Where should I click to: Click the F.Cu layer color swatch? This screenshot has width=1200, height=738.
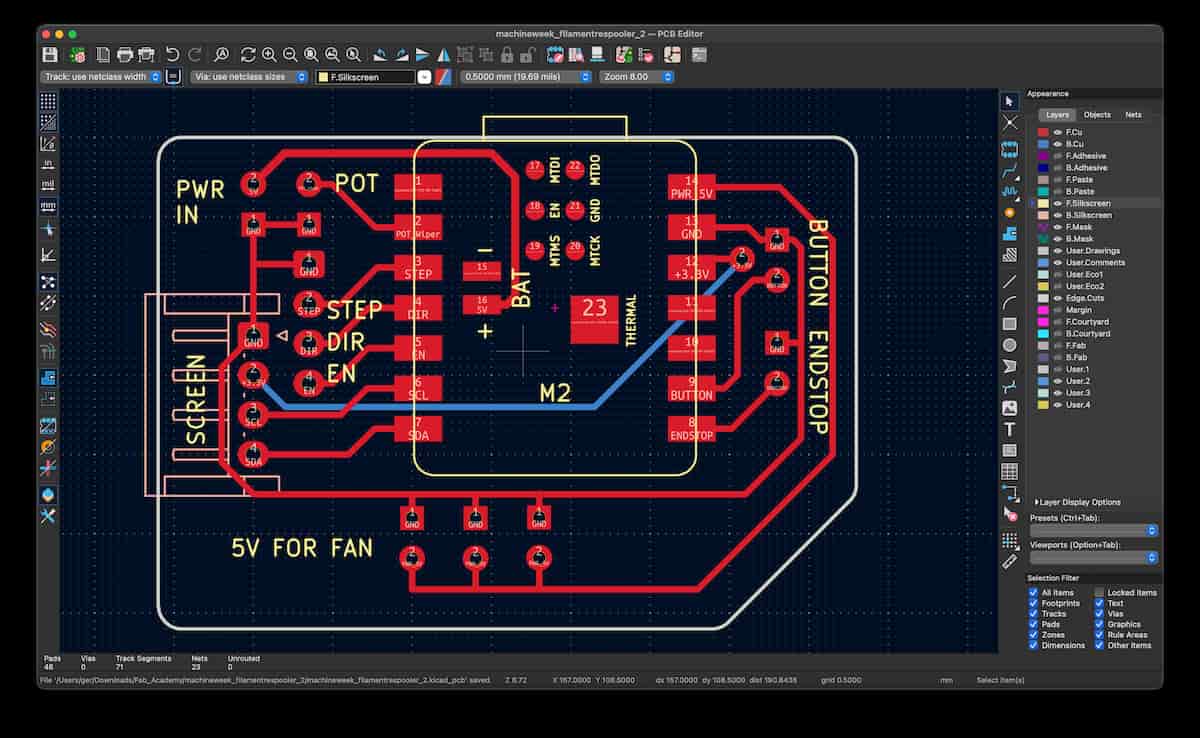coord(1042,132)
